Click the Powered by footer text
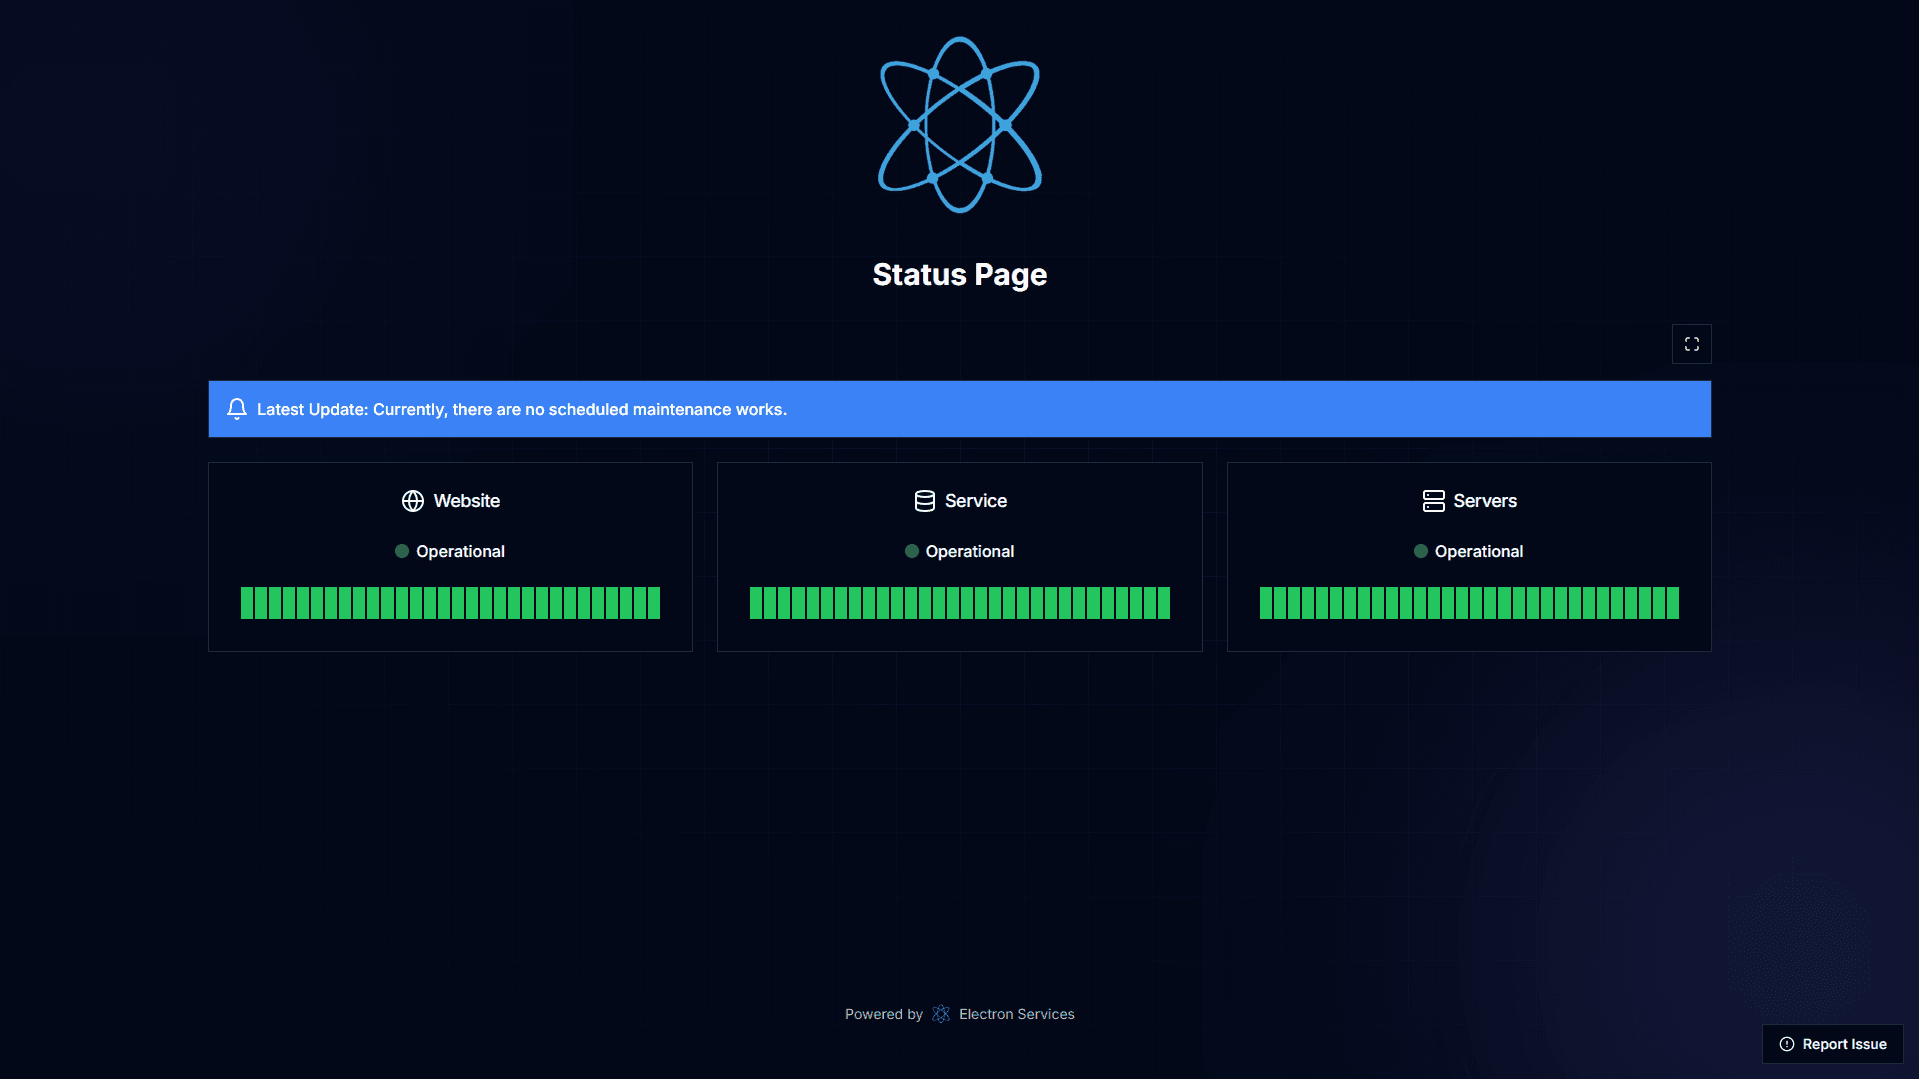Viewport: 1919px width, 1079px height. (x=884, y=1014)
